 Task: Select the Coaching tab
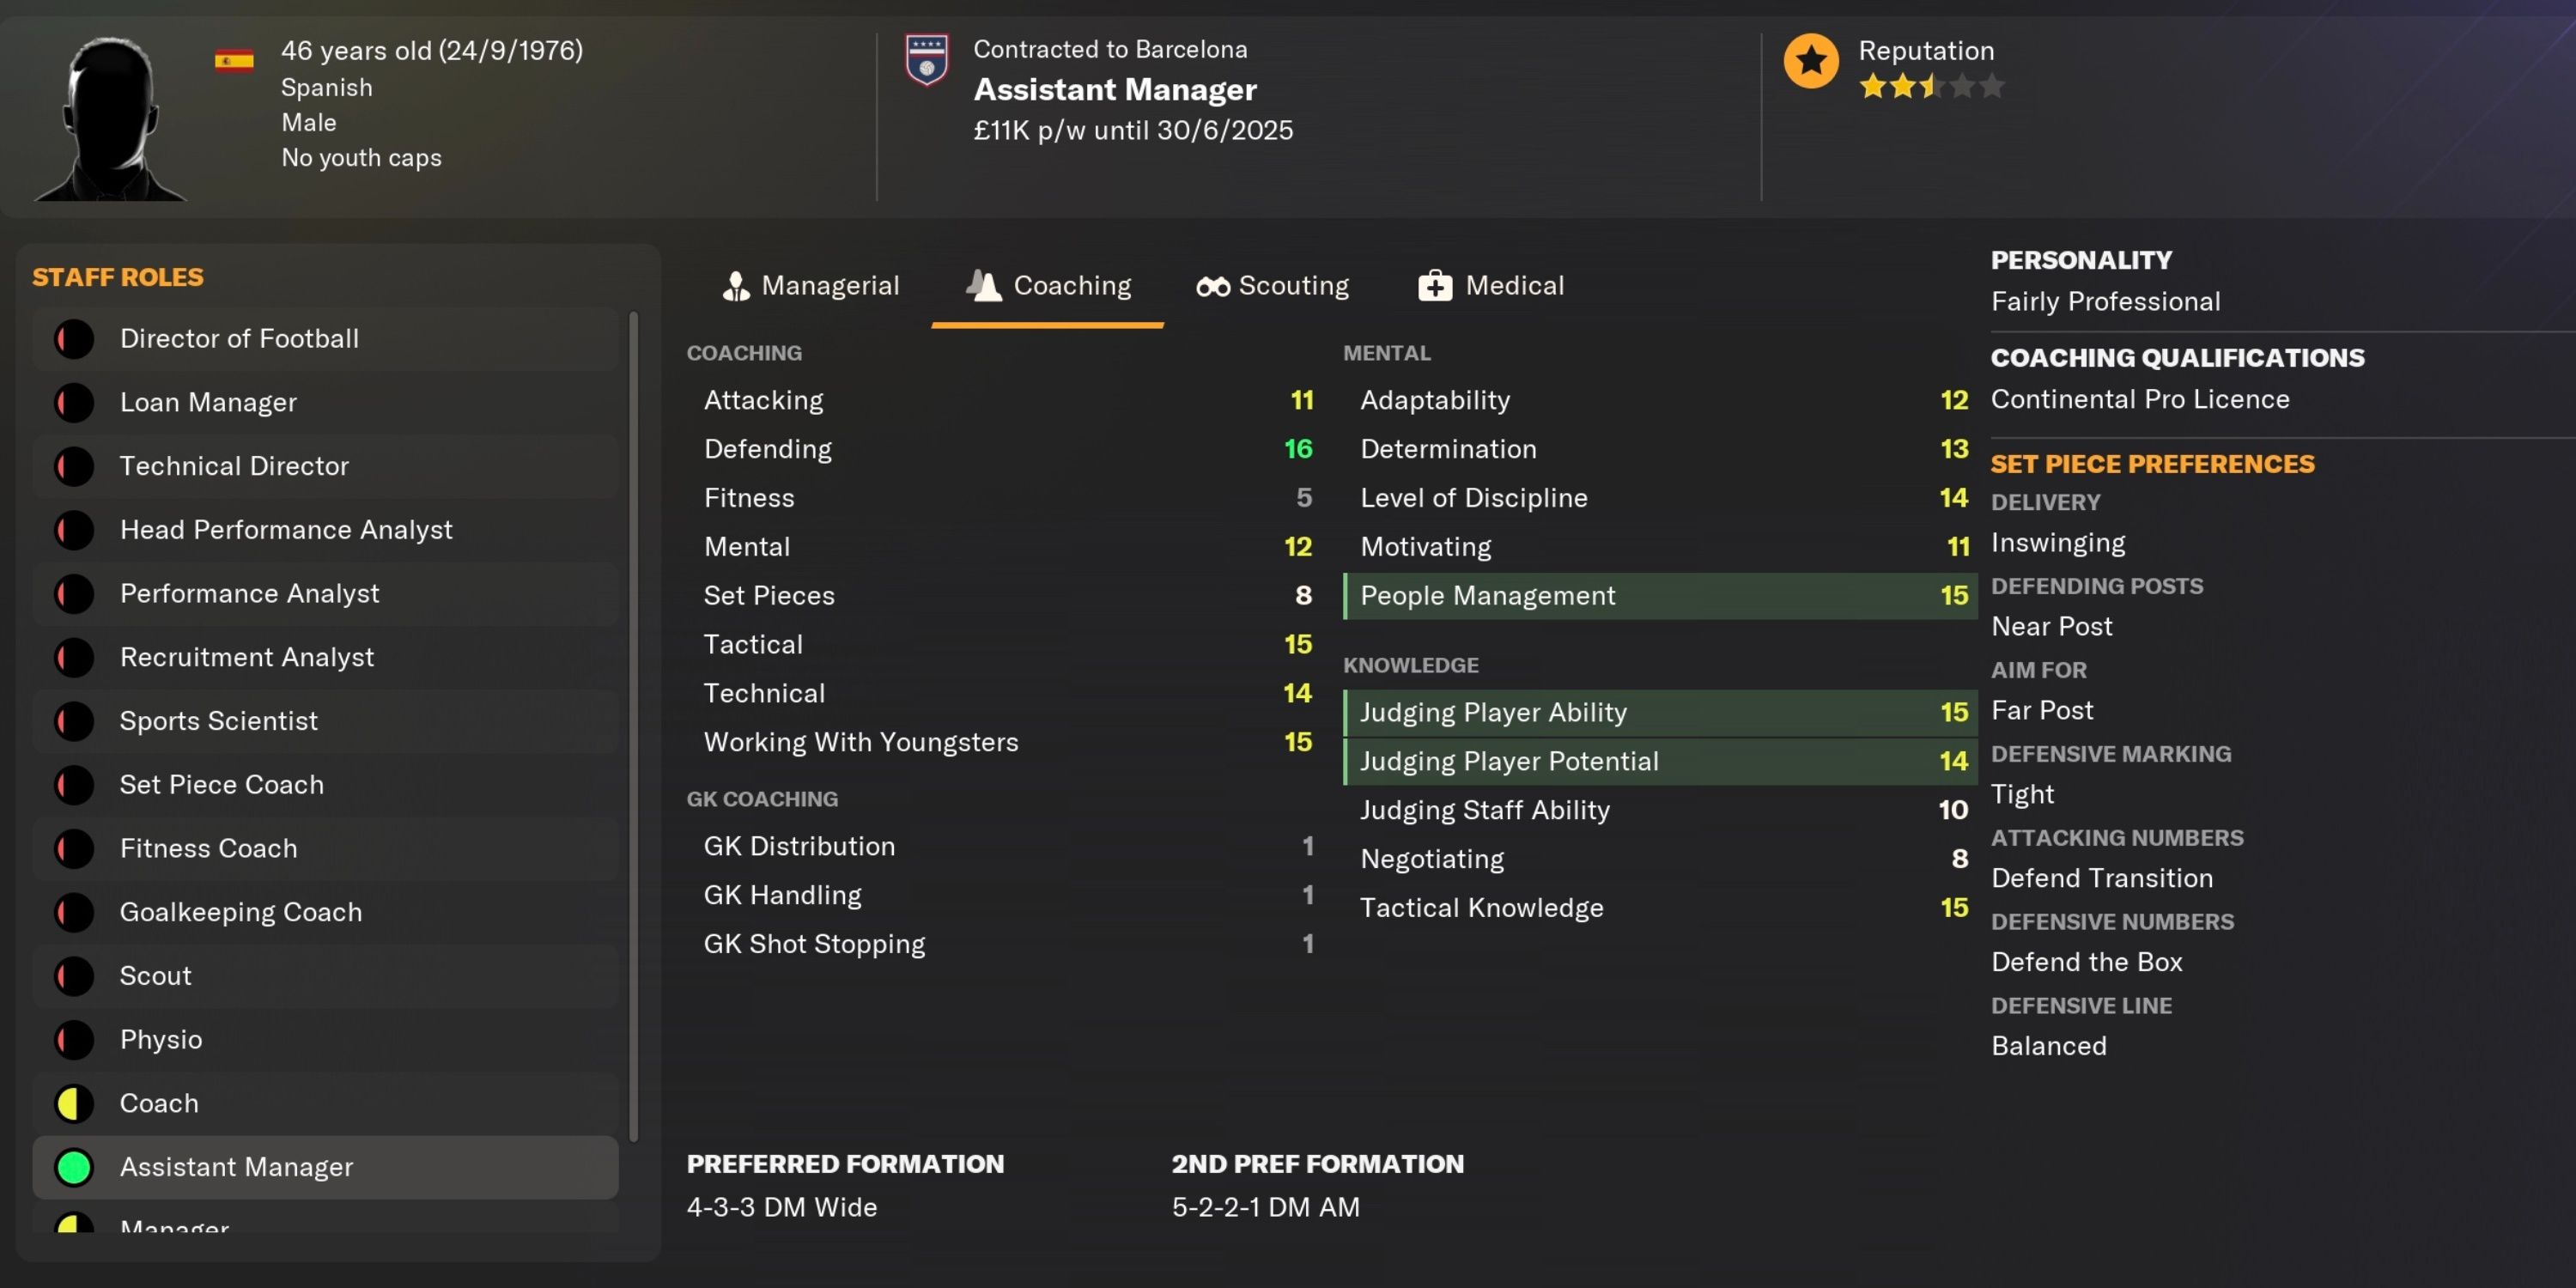1048,286
